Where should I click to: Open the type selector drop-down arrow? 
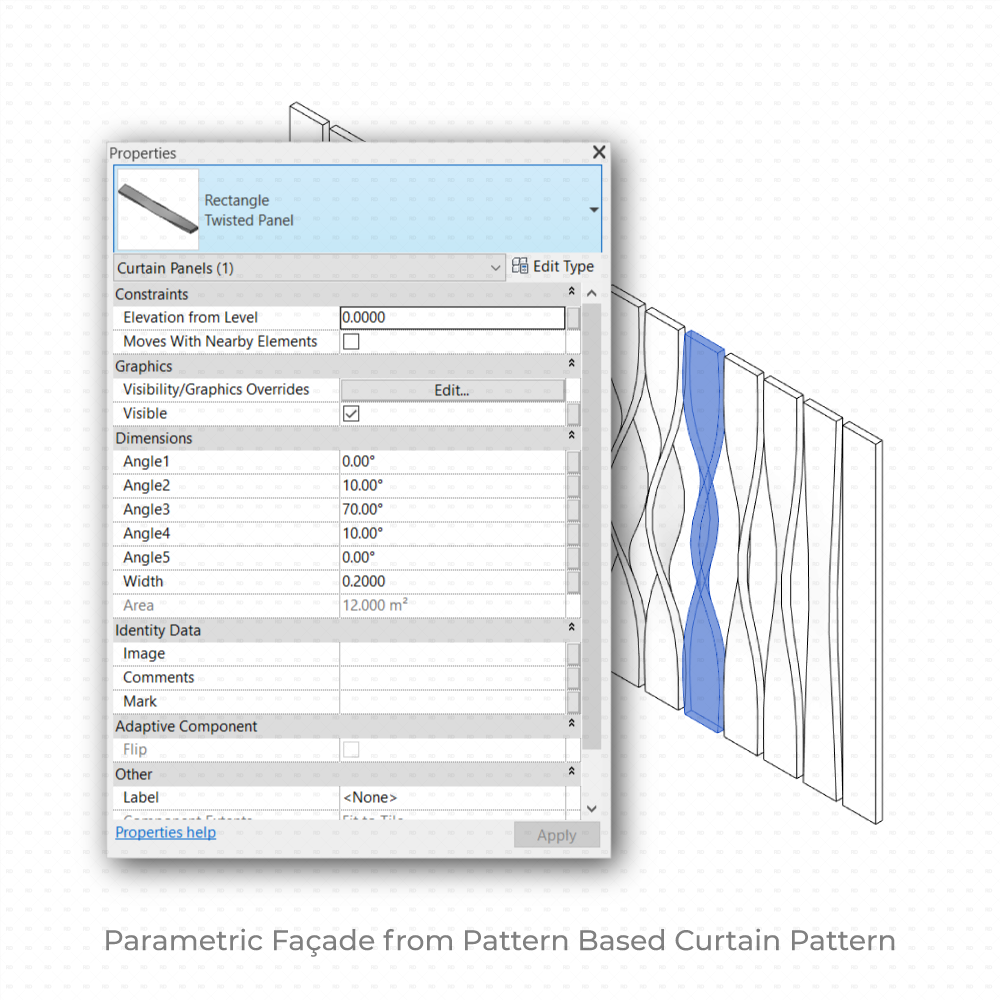click(x=593, y=208)
